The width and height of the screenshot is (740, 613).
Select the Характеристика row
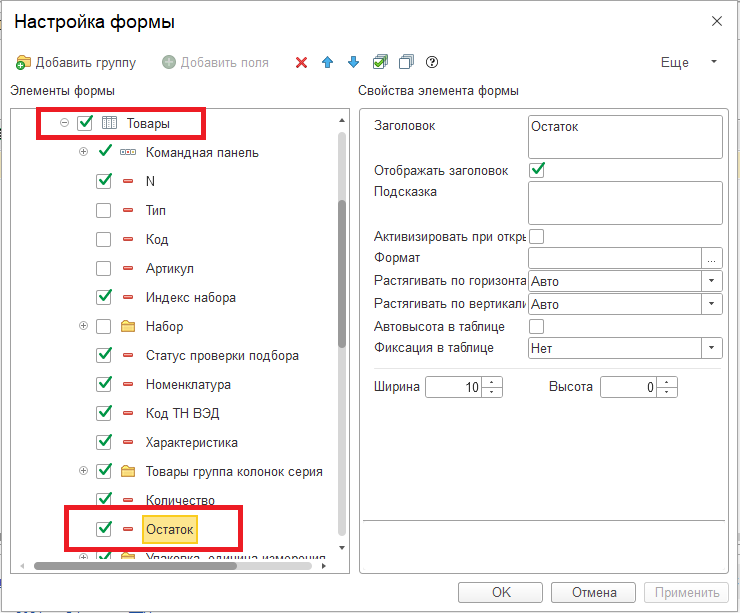[x=191, y=442]
